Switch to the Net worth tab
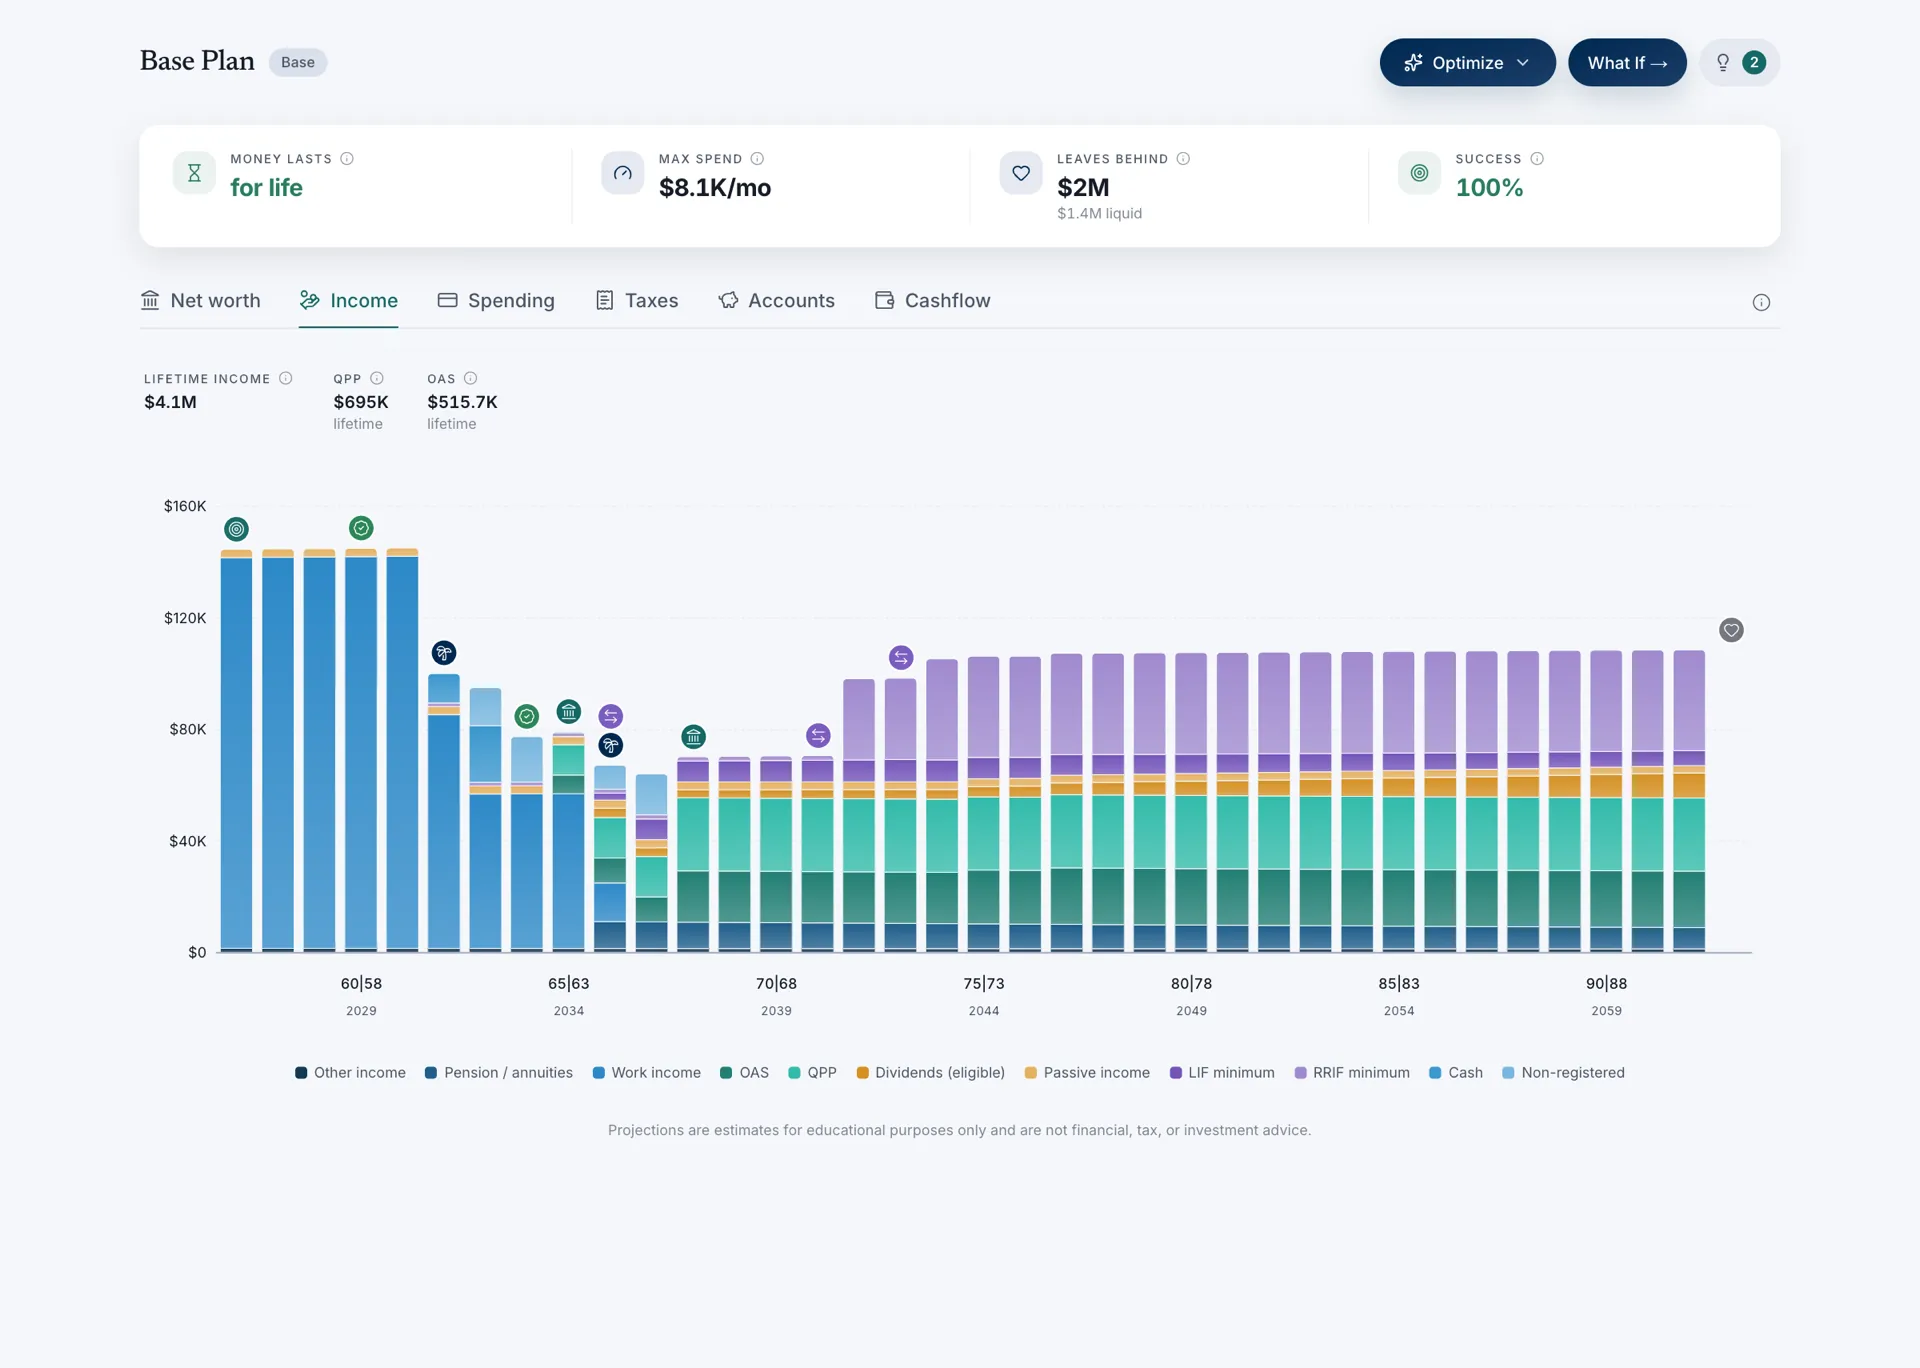The width and height of the screenshot is (1920, 1368). coord(200,301)
